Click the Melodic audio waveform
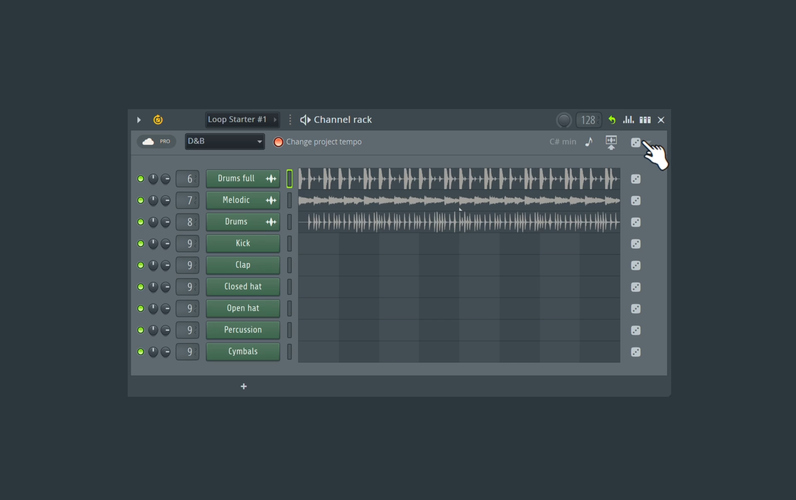 coord(459,201)
